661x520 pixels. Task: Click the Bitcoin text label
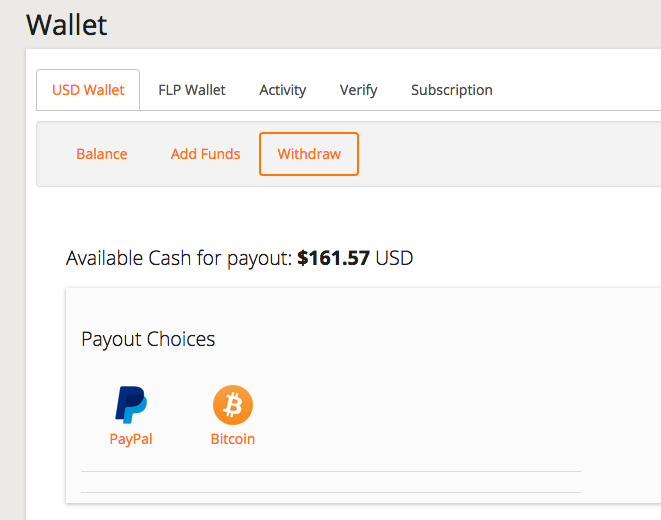(x=233, y=439)
